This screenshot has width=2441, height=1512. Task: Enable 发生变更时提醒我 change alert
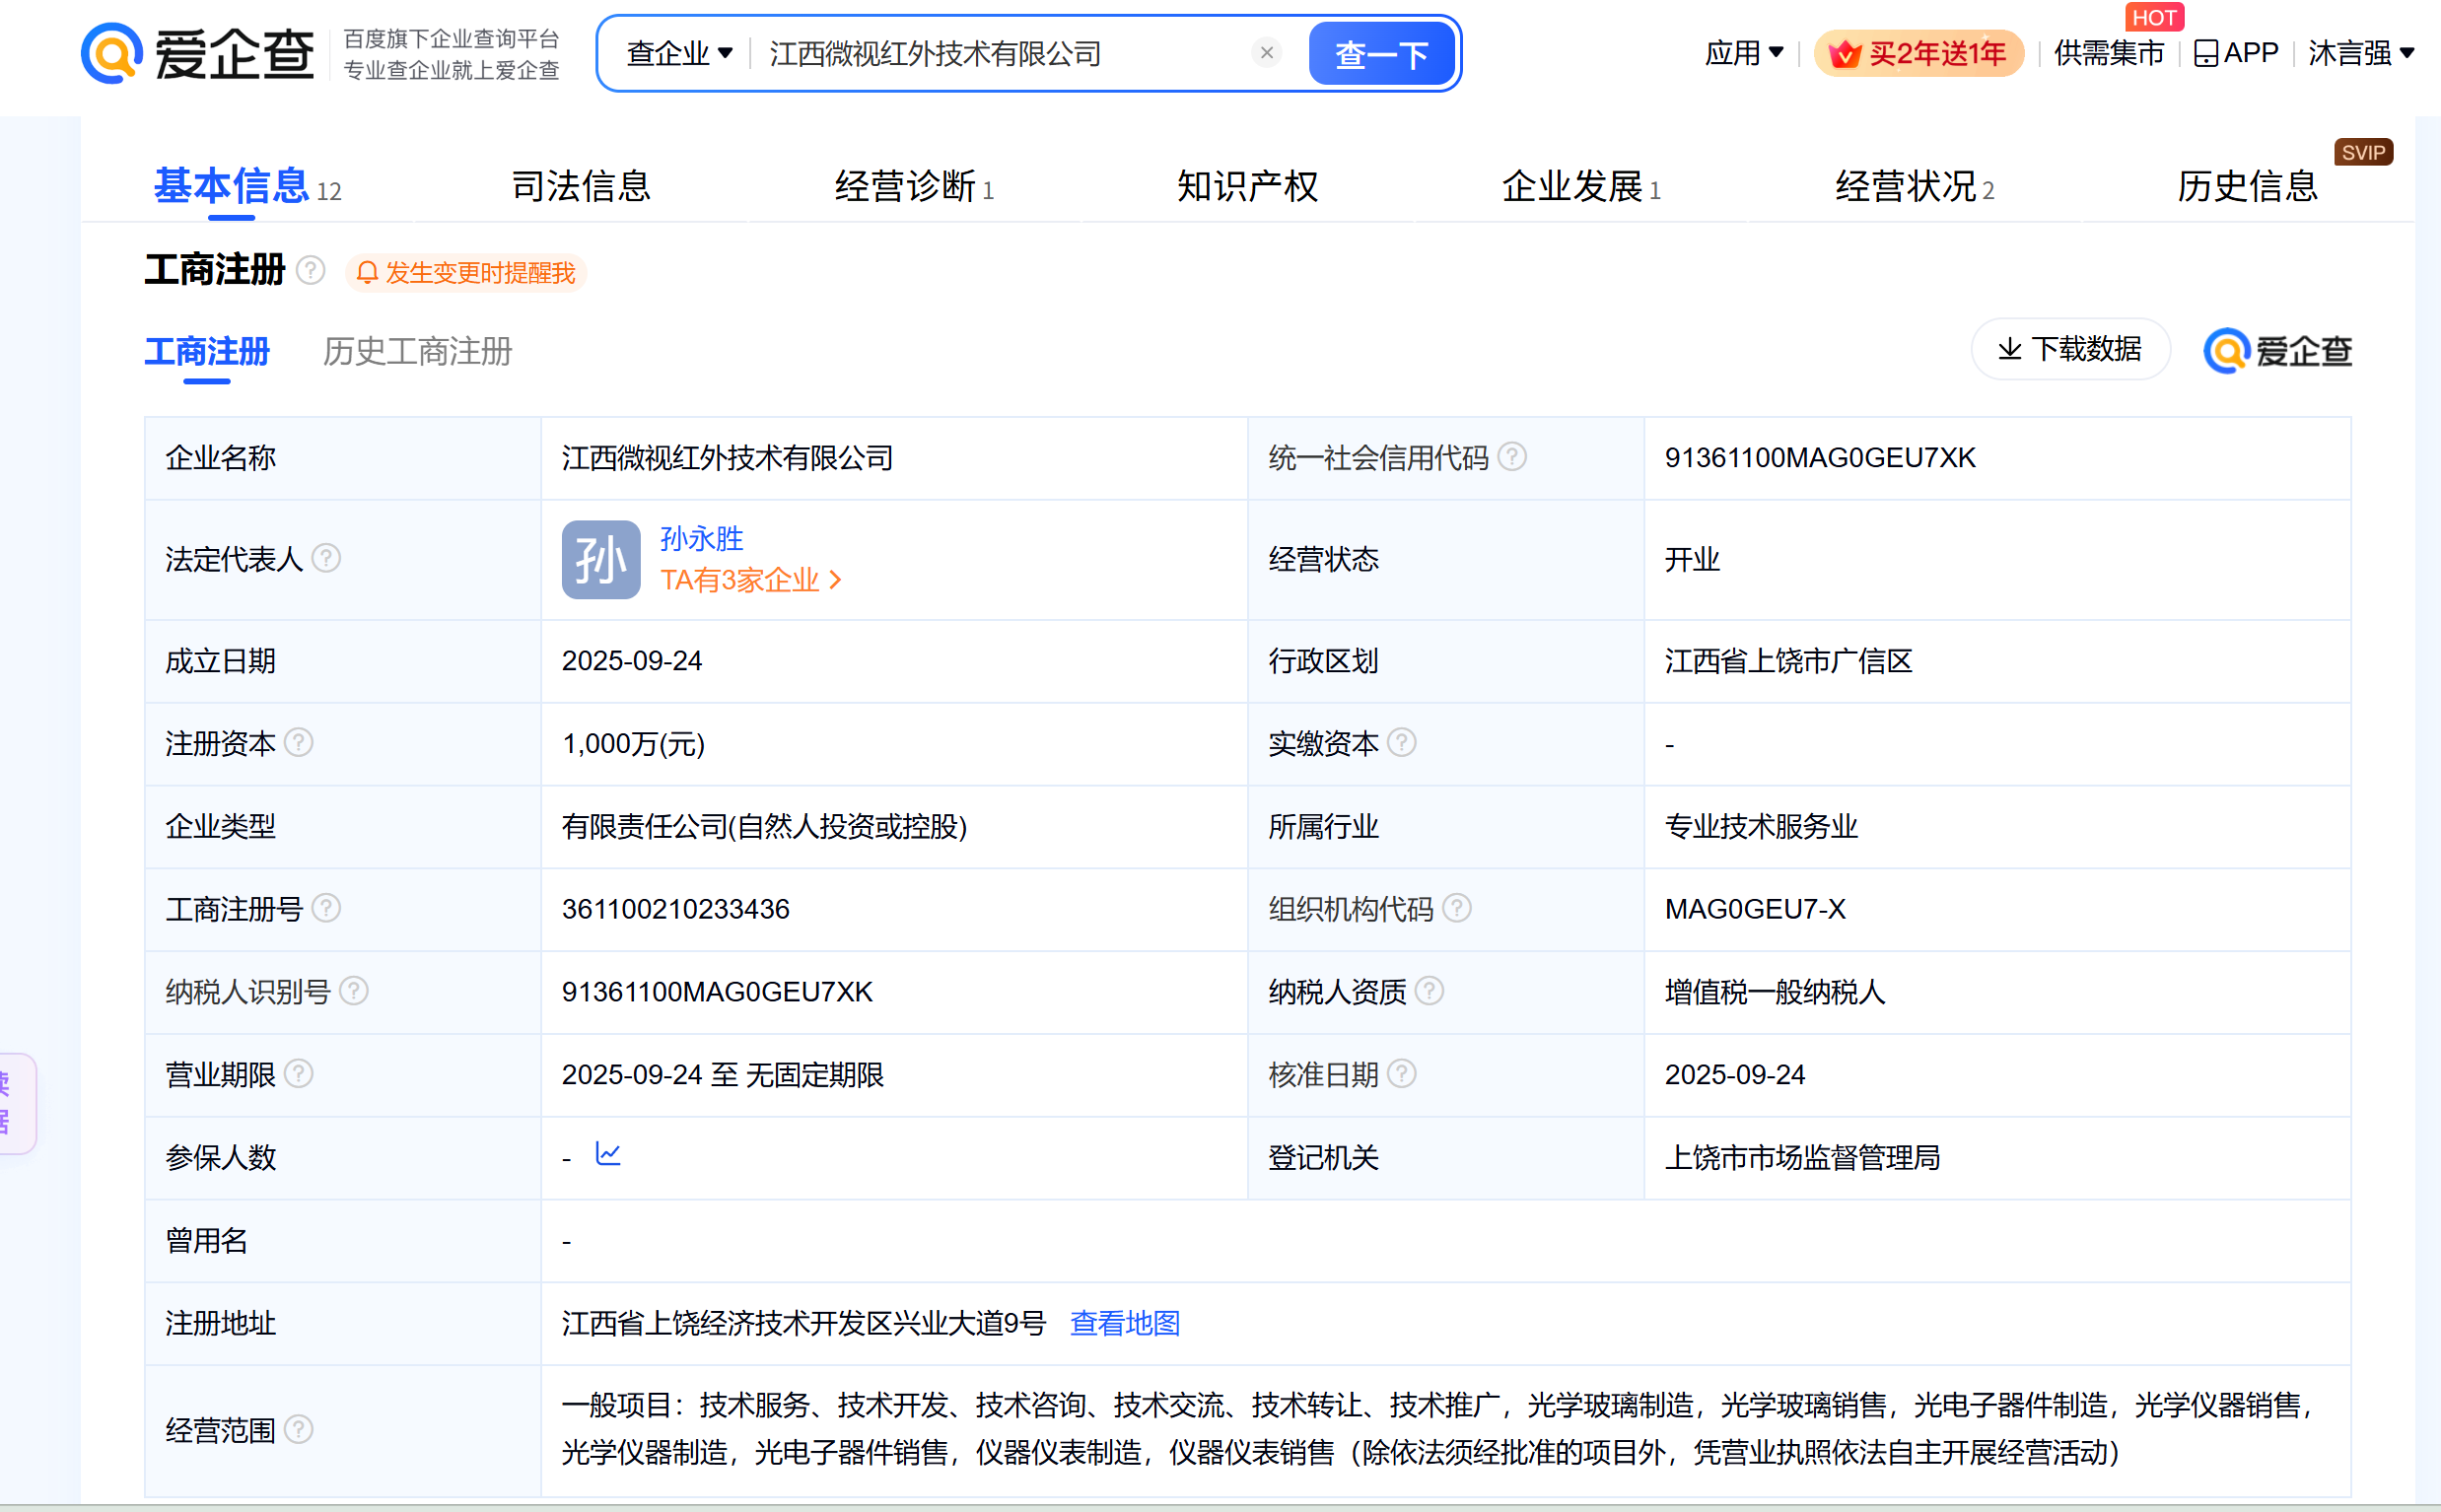(467, 273)
